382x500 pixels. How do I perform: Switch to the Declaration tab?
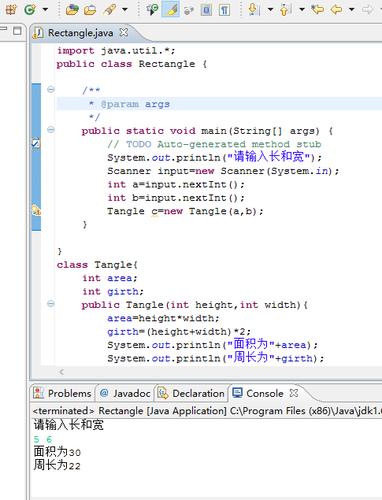coord(191,393)
